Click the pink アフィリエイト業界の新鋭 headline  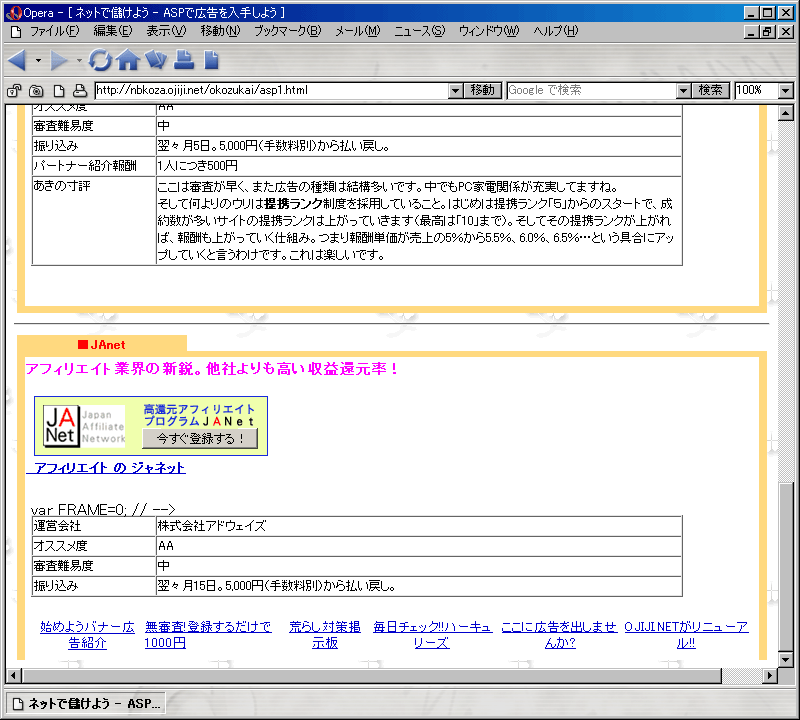[212, 368]
